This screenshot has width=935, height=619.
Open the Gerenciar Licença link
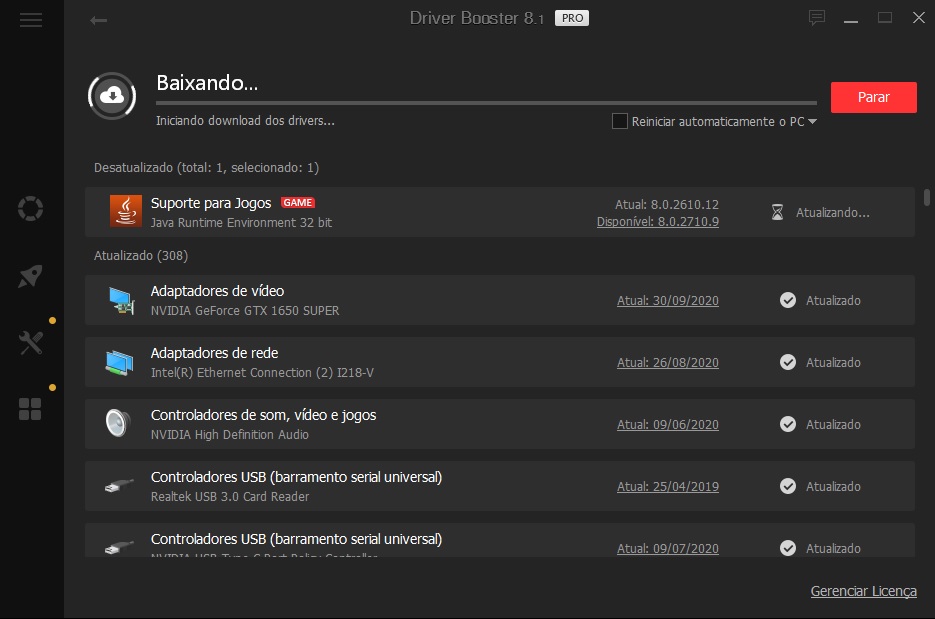(863, 591)
